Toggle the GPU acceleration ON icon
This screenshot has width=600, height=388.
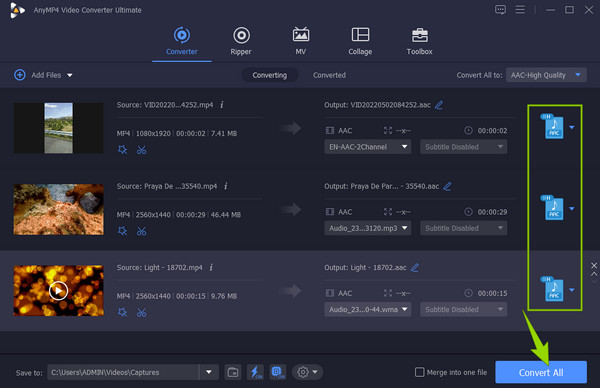(277, 372)
